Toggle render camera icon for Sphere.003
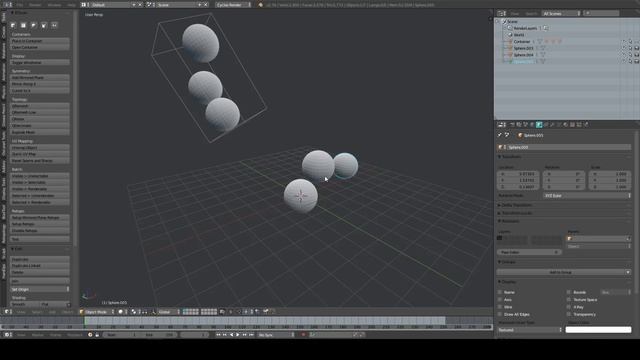640x360 pixels. pos(636,48)
